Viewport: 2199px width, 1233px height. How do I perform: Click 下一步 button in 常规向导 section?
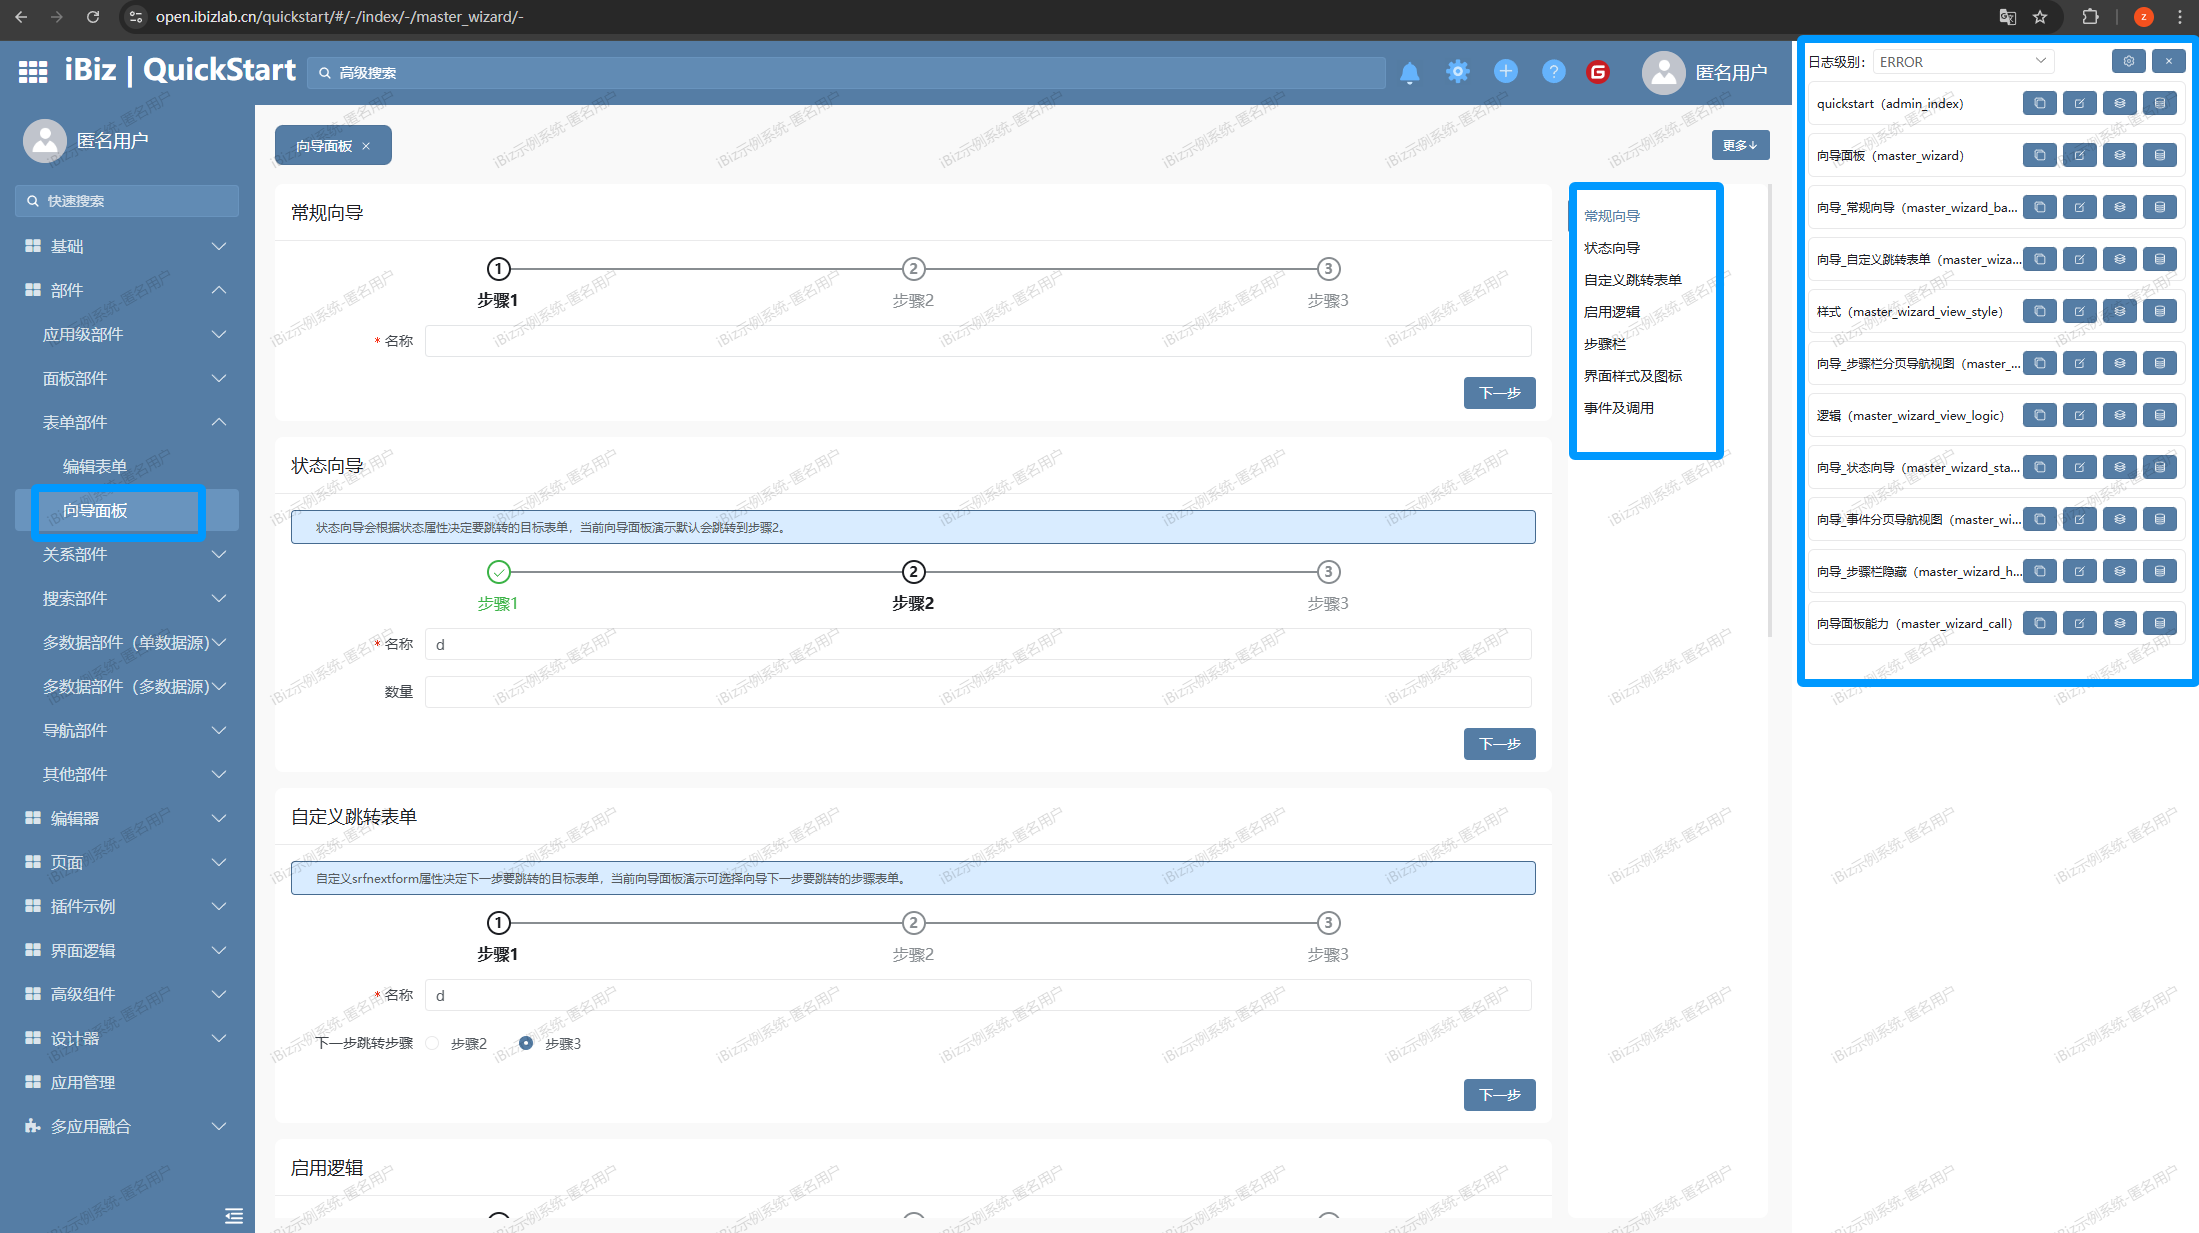point(1499,393)
